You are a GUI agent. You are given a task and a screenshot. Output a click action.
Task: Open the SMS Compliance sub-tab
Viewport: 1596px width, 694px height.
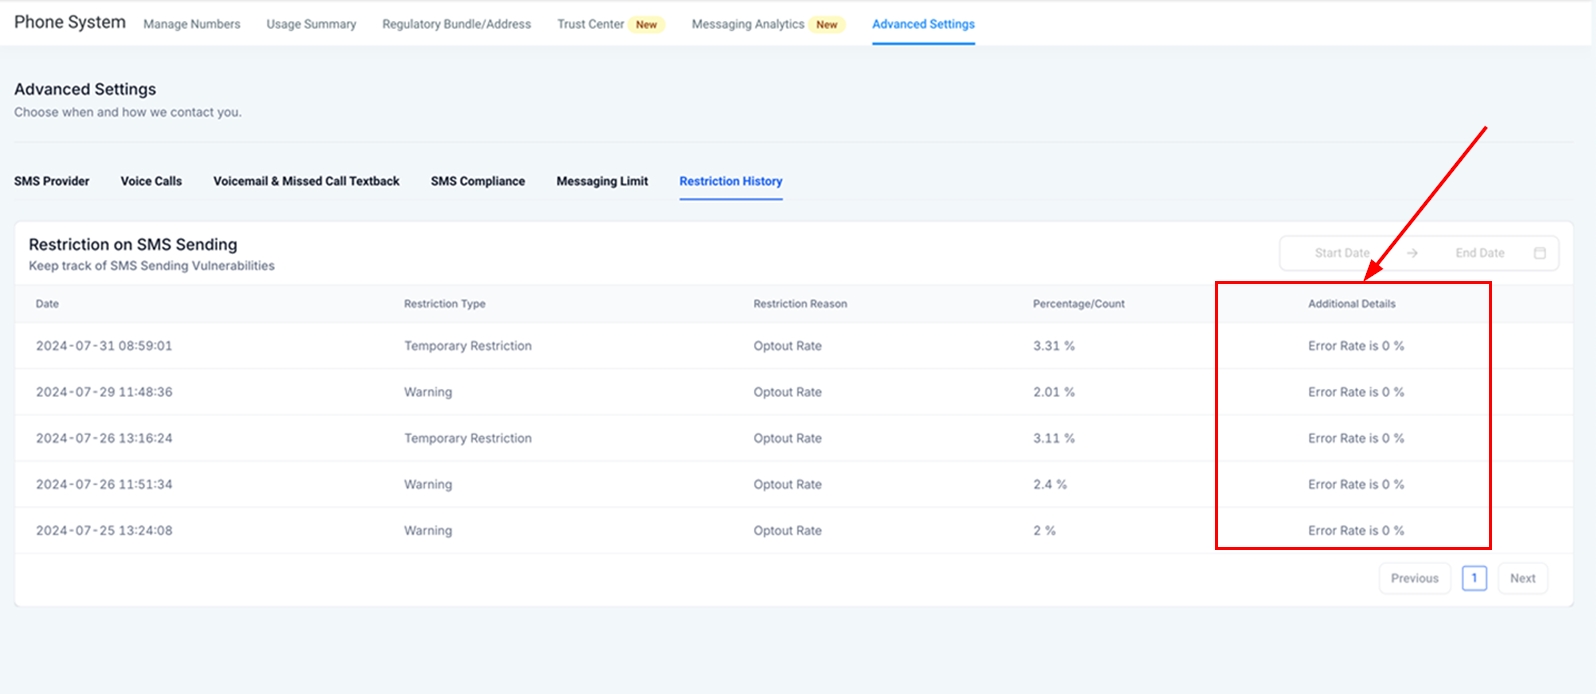click(478, 181)
